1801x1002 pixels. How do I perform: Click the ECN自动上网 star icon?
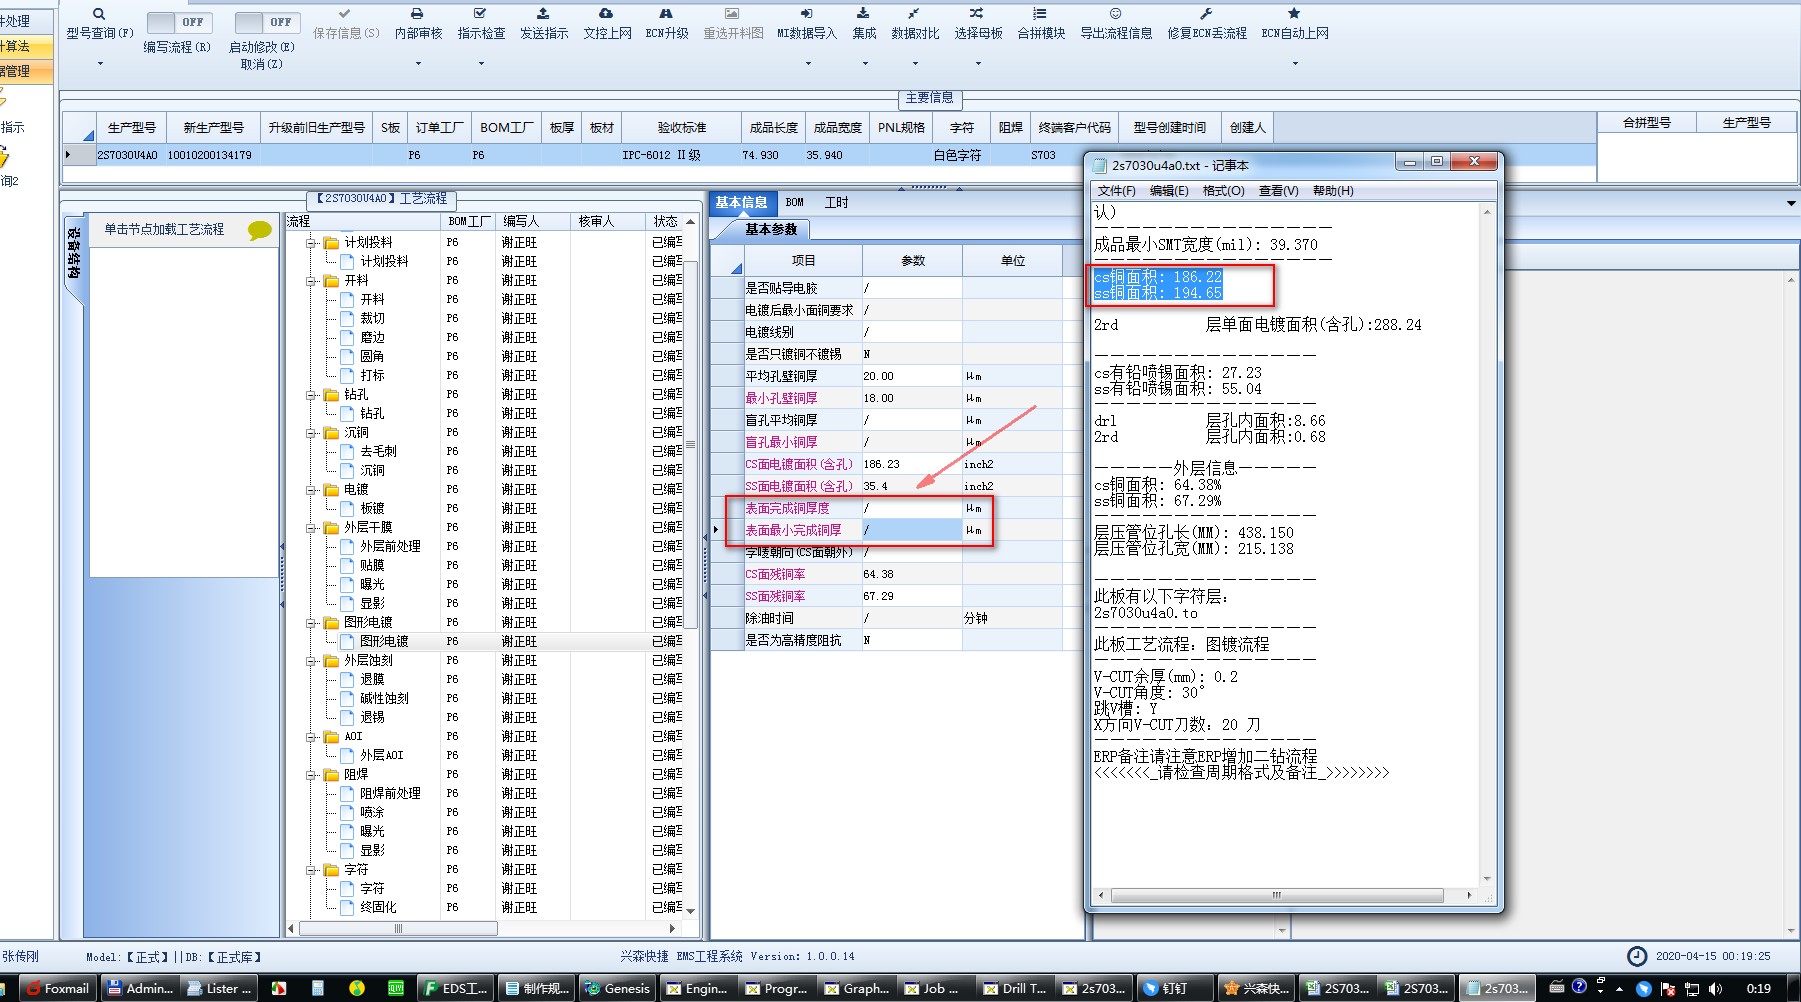[1294, 14]
